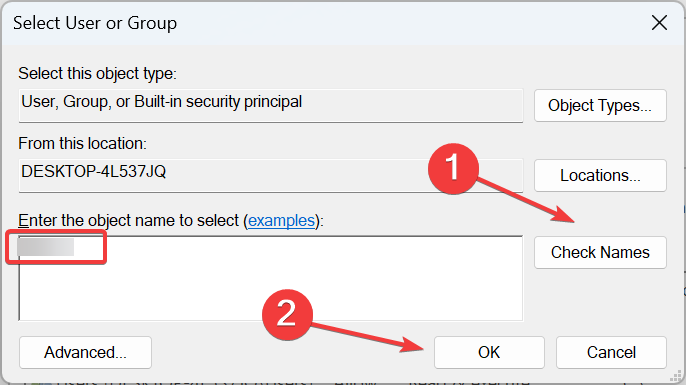Click the "Select this object type:" label

click(97, 74)
